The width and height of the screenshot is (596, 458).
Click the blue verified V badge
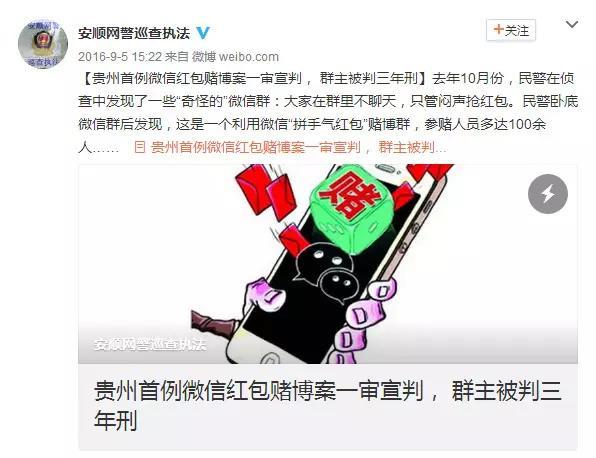coord(203,33)
